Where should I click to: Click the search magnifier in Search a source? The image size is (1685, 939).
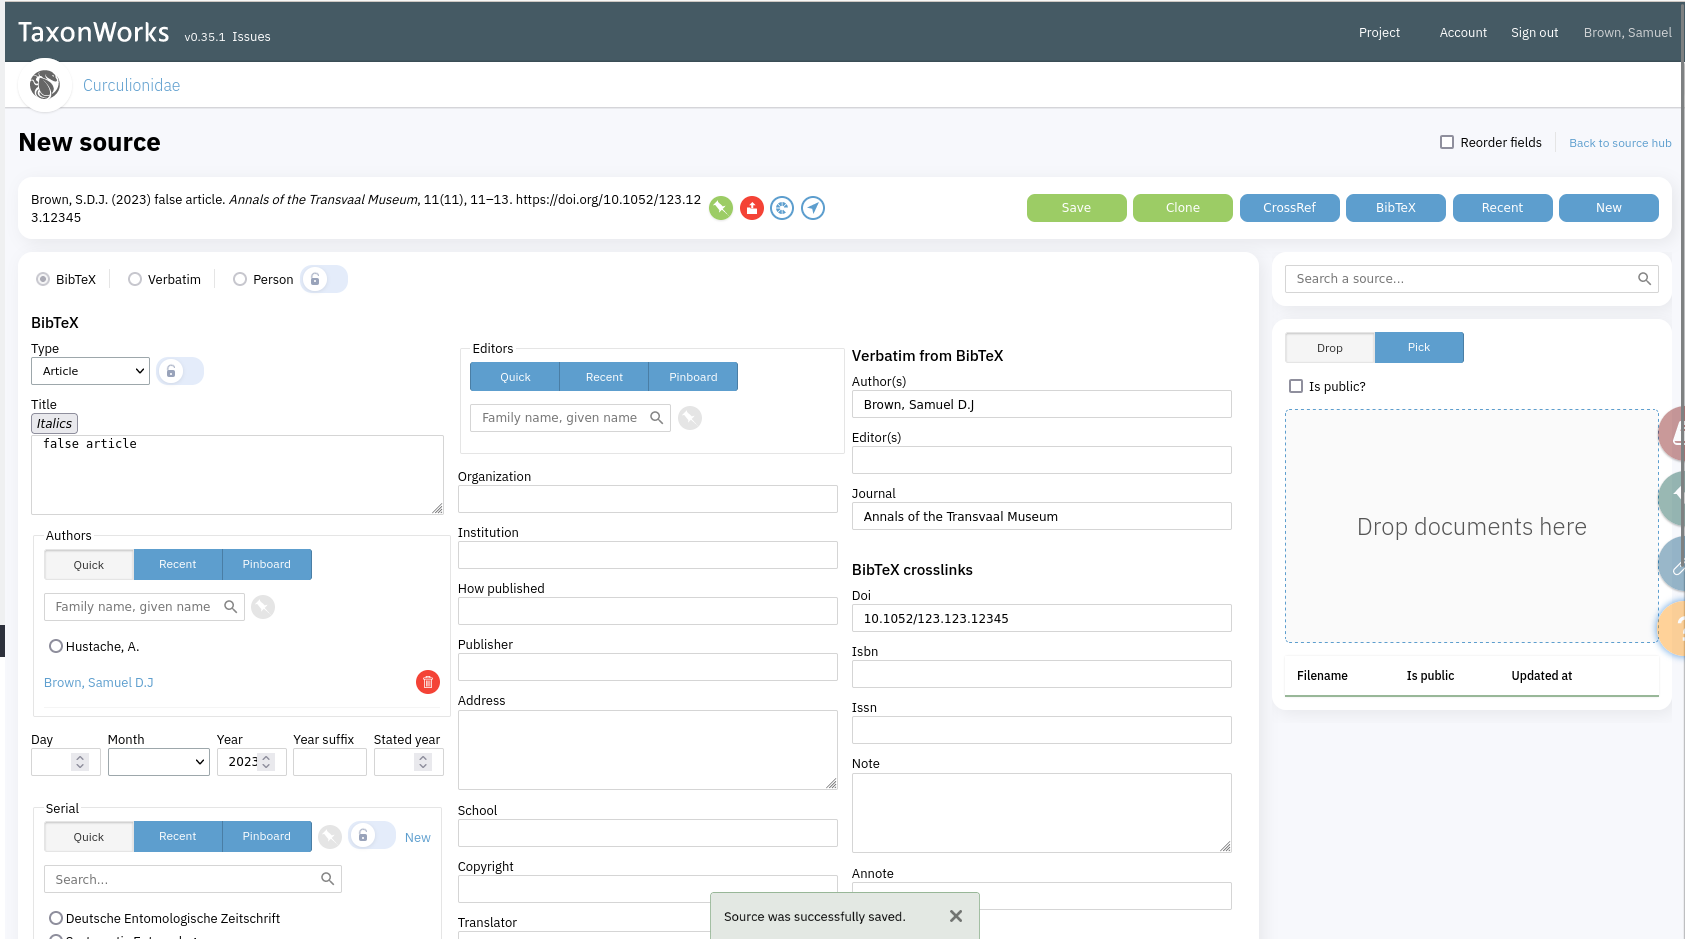[1644, 279]
